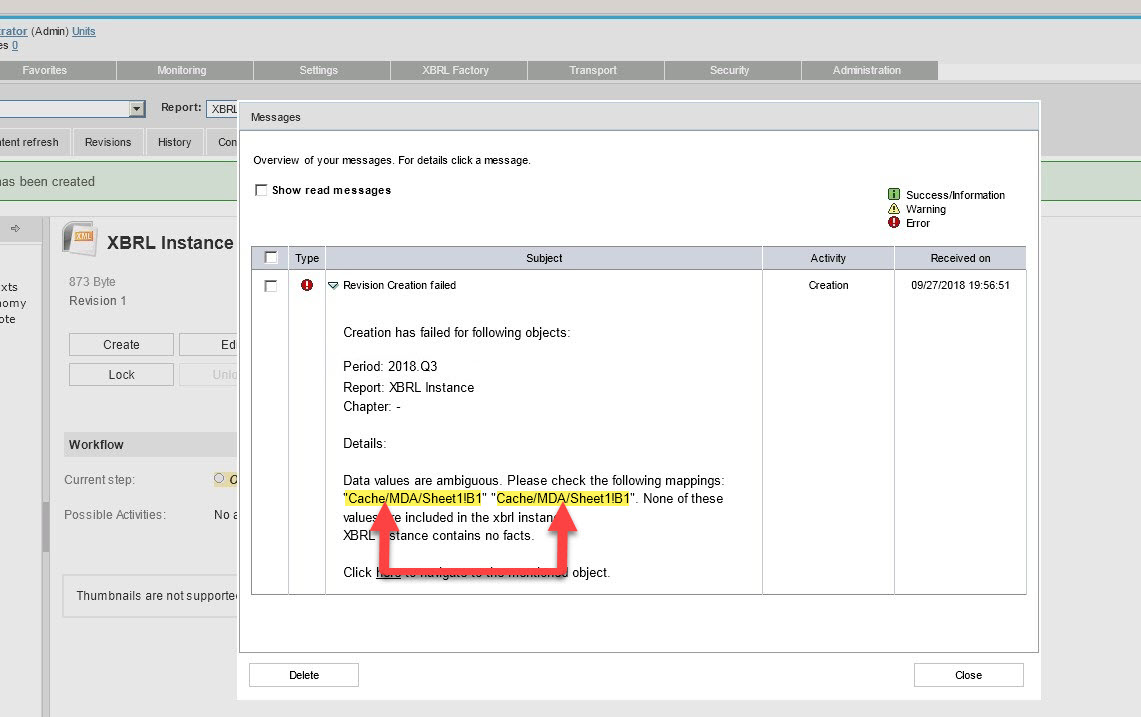1141x717 pixels.
Task: Click the XBRL Instance XML document icon
Action: pyautogui.click(x=80, y=239)
